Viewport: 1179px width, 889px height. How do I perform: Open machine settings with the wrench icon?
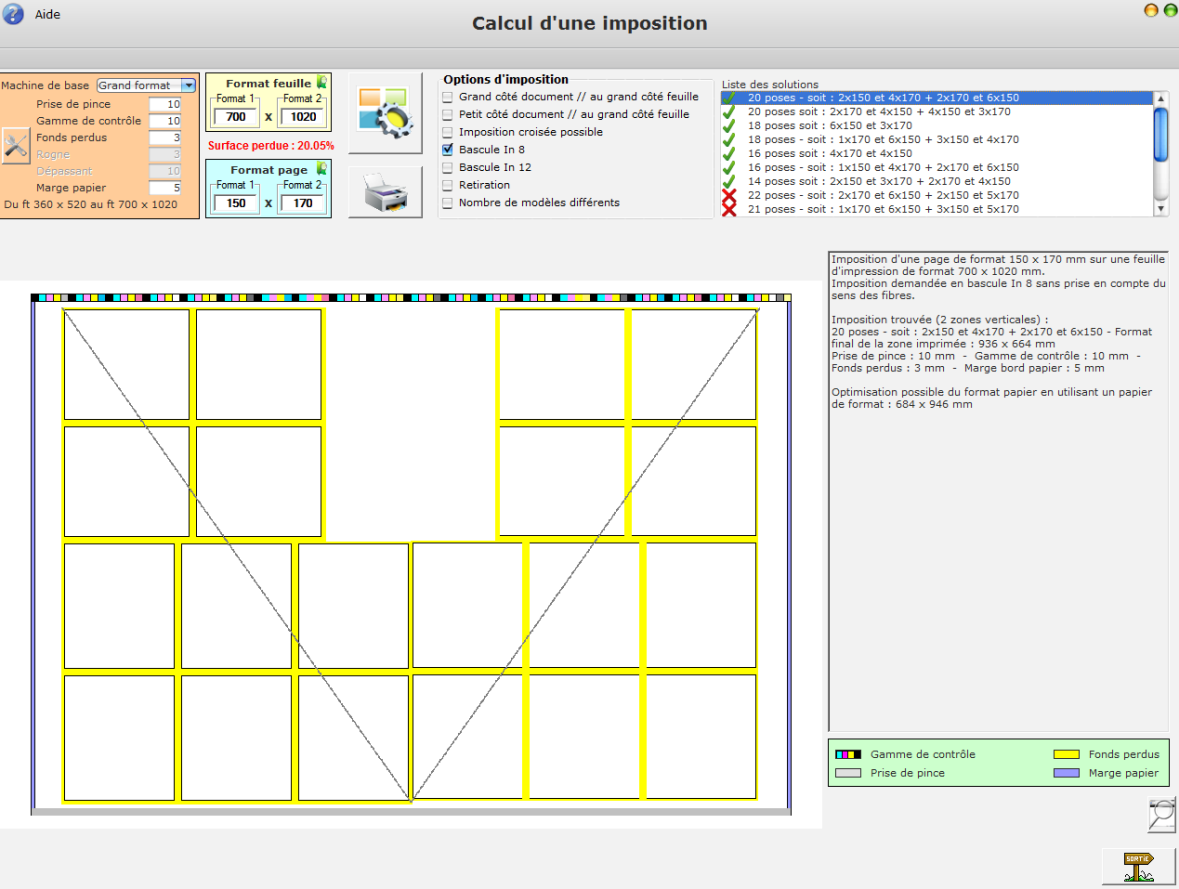point(15,146)
